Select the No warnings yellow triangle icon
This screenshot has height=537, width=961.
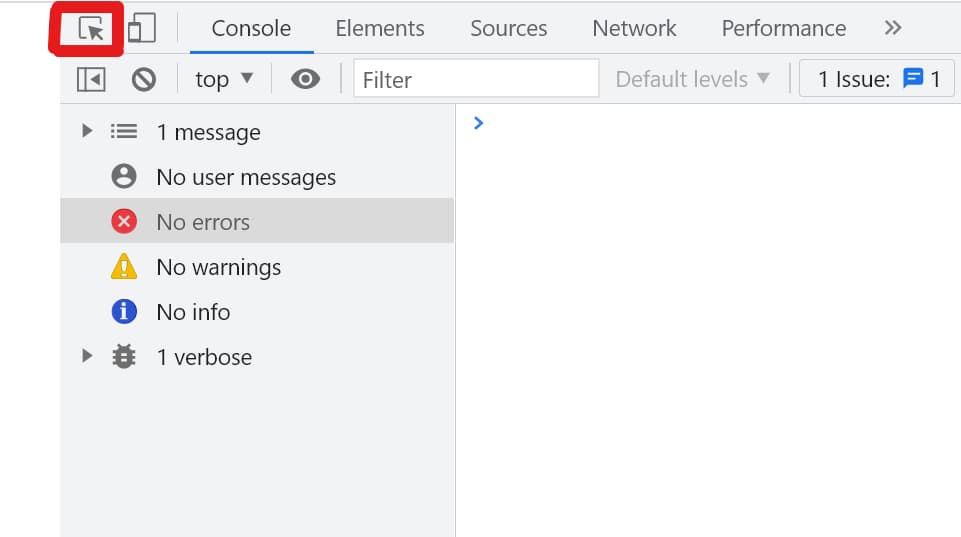[x=124, y=267]
